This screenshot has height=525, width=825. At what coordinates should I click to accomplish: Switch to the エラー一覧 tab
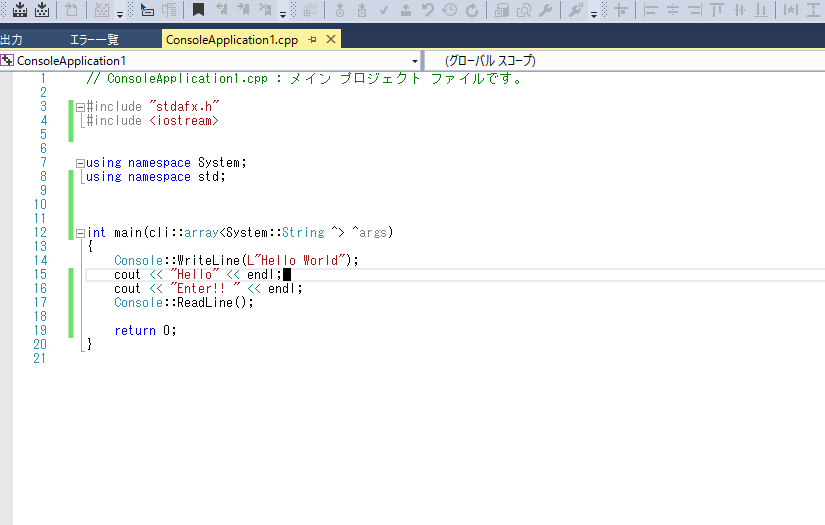pyautogui.click(x=95, y=39)
